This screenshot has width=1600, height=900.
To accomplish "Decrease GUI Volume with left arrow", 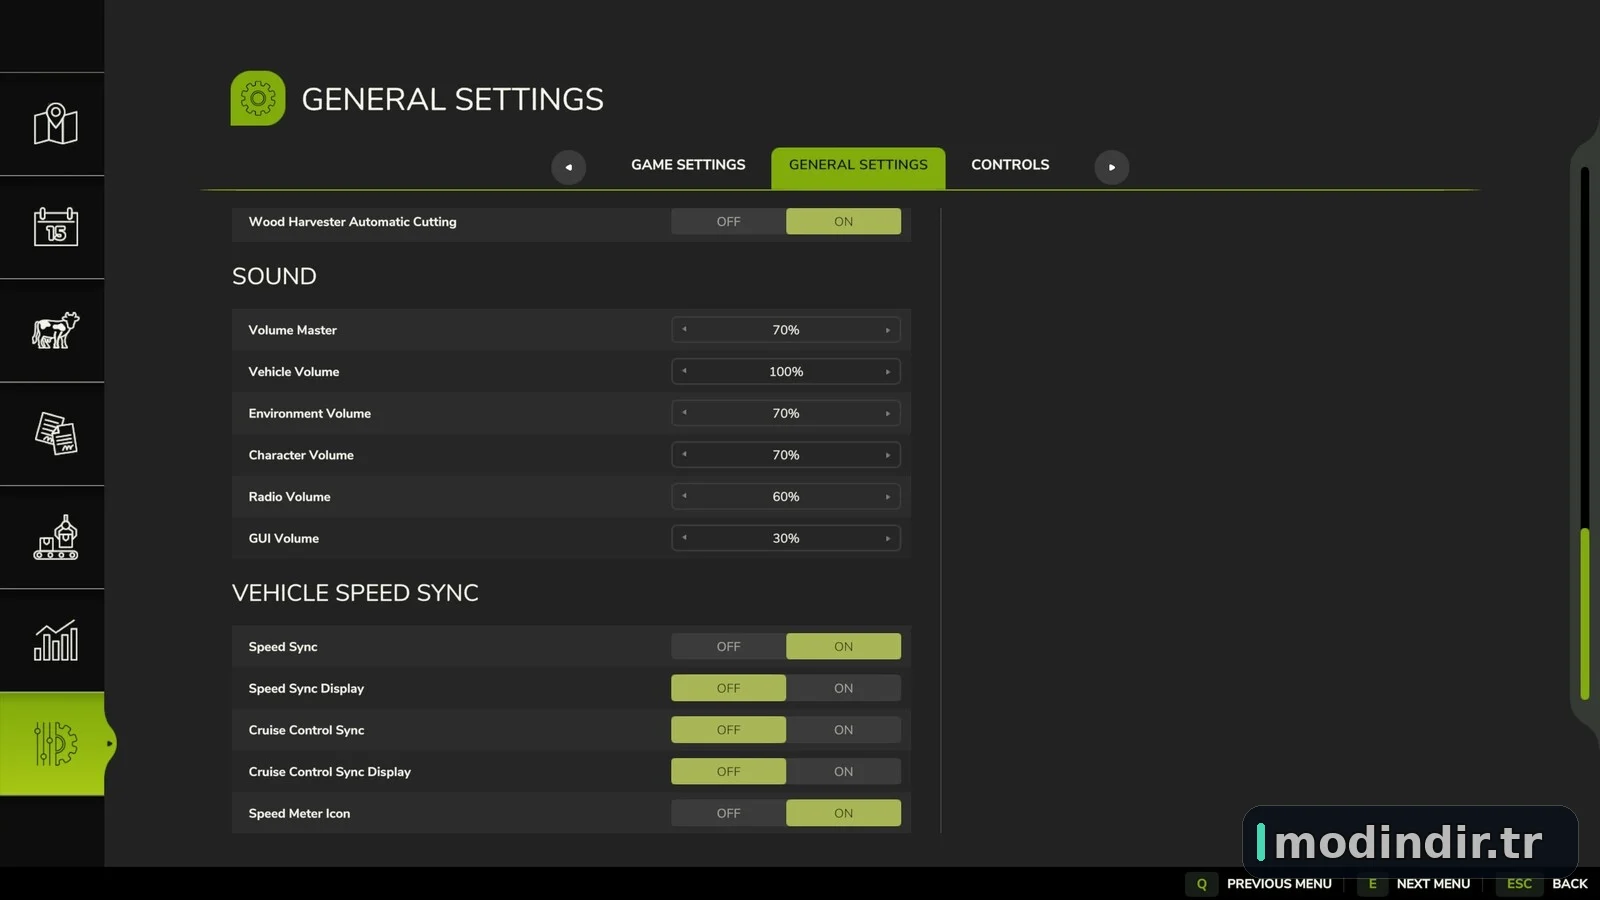I will (684, 538).
